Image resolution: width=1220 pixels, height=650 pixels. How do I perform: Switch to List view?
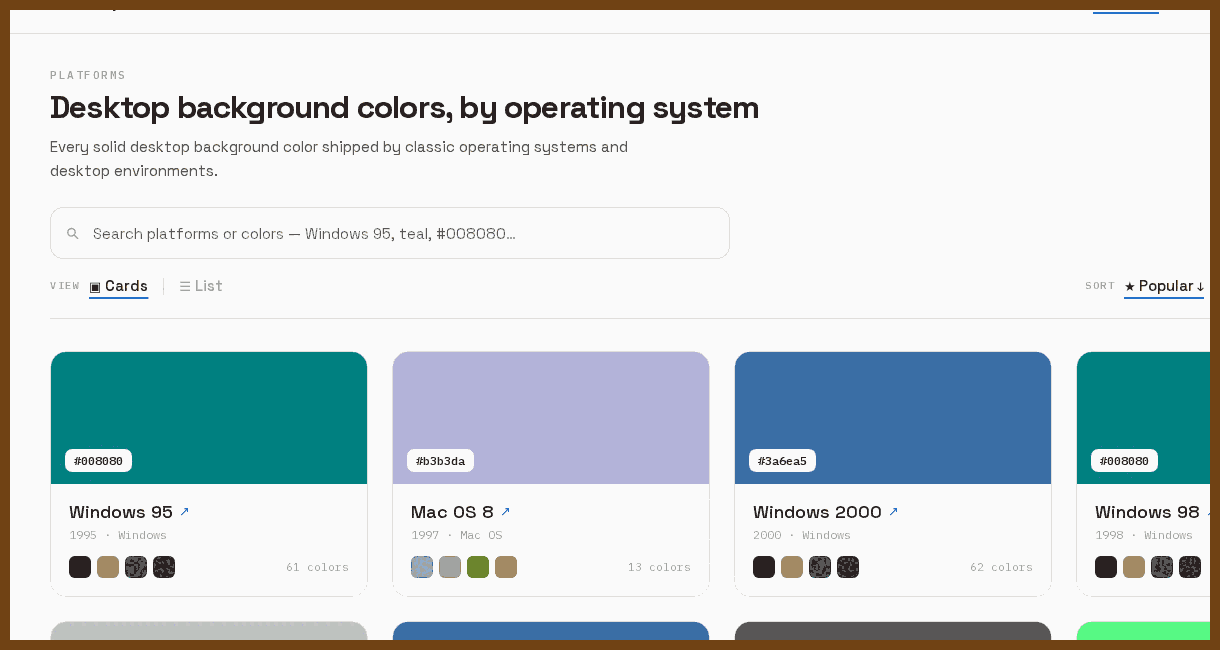coord(201,286)
